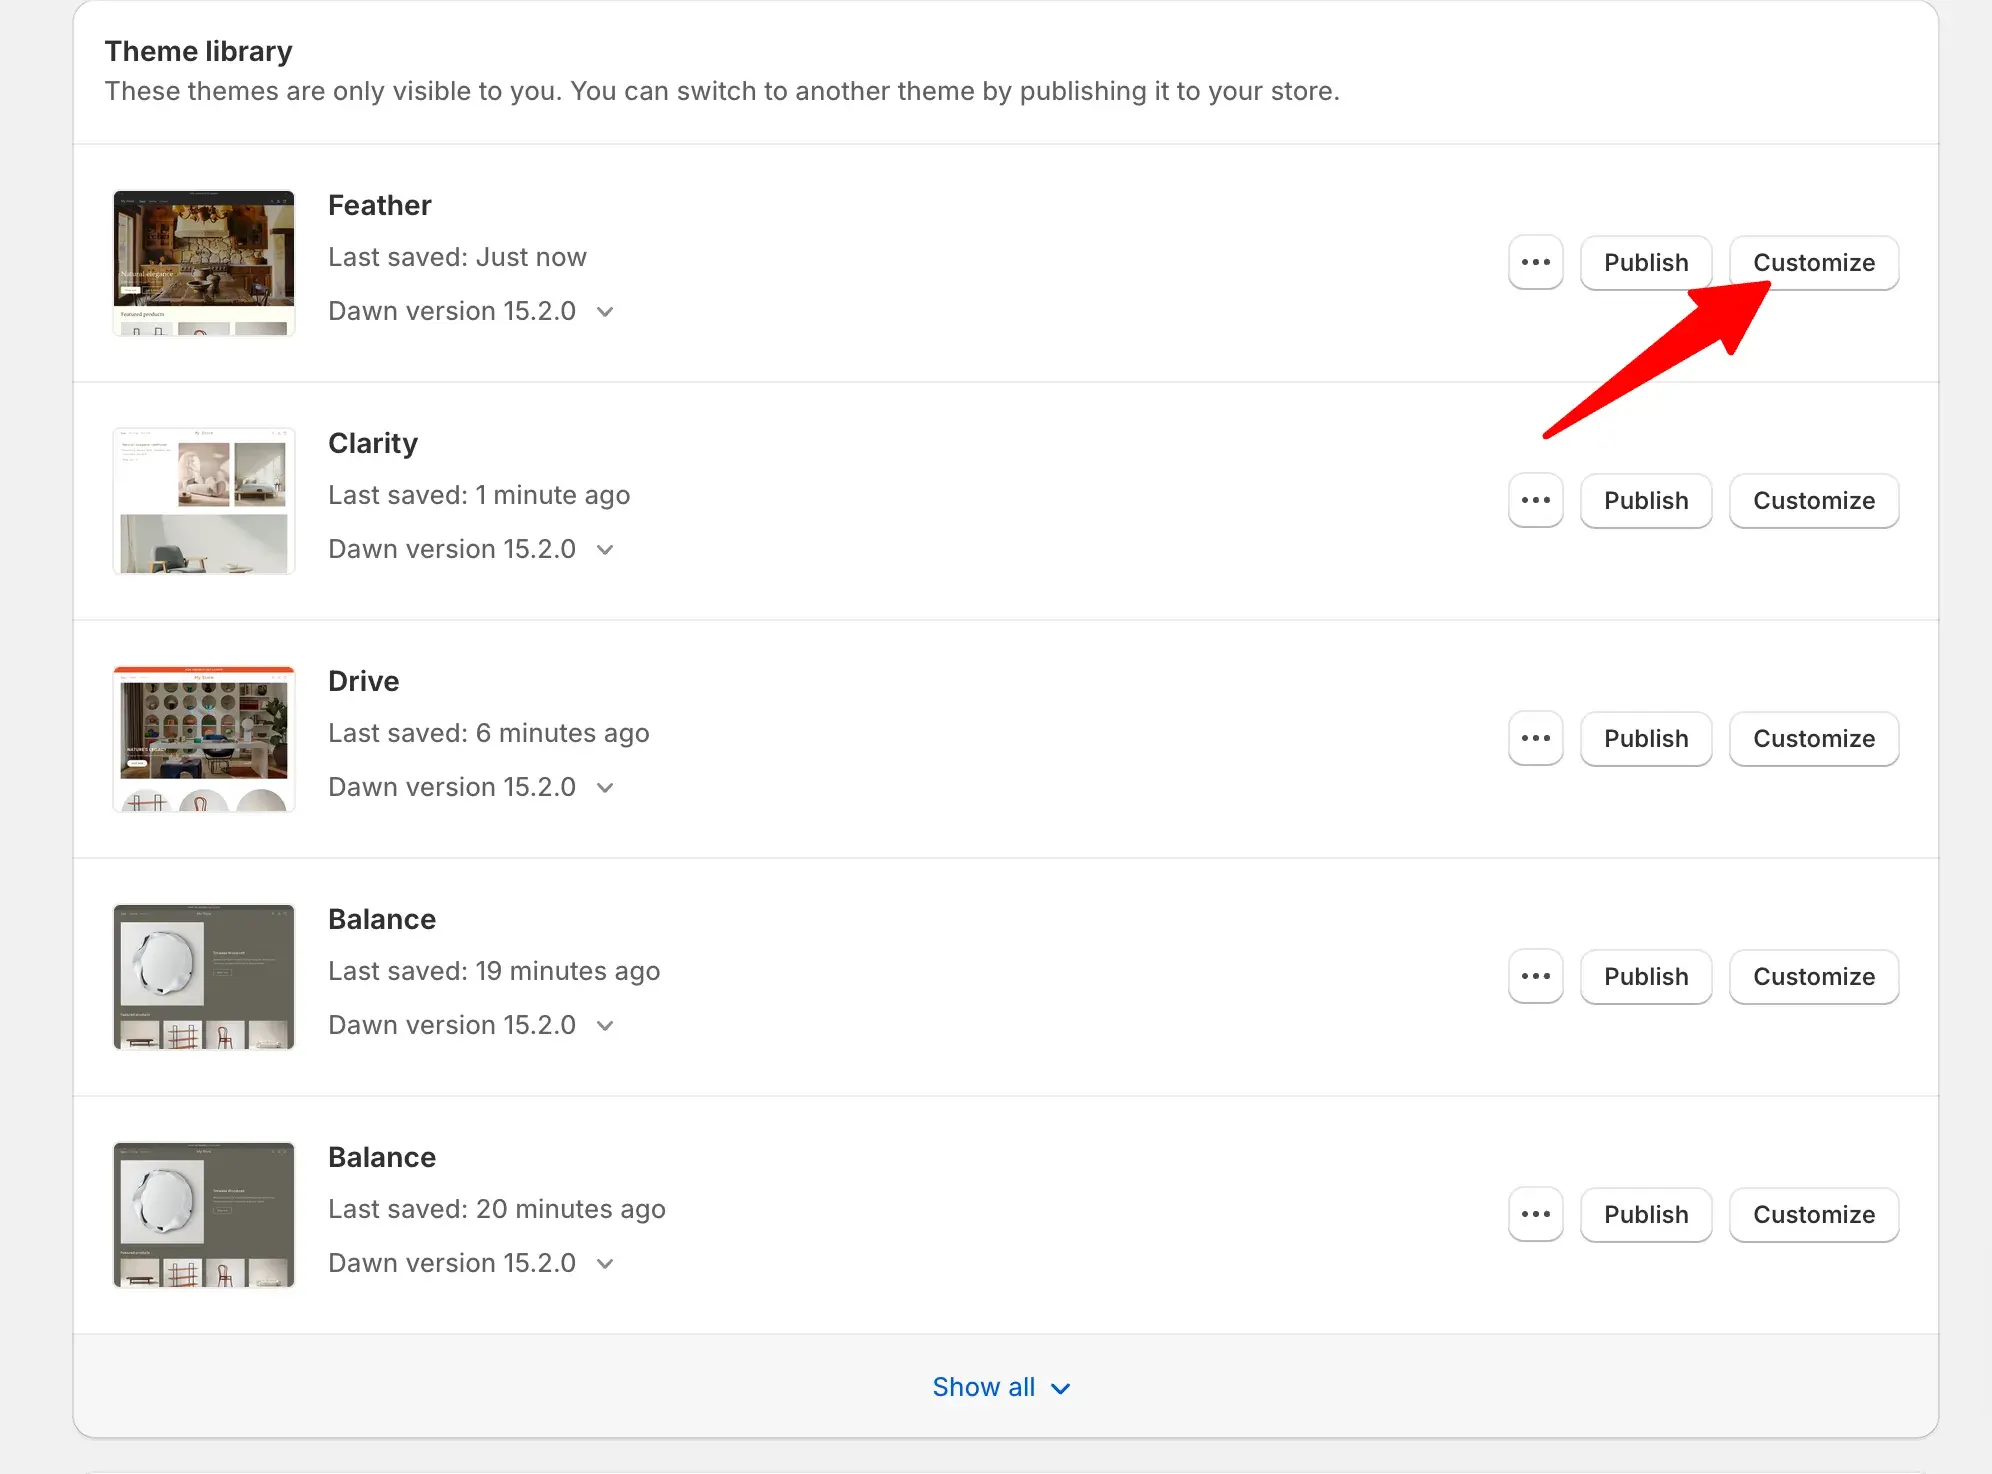Expand Drive's Dawn version 15.2.0 chevron
Screen dimensions: 1992x1474
[605, 788]
